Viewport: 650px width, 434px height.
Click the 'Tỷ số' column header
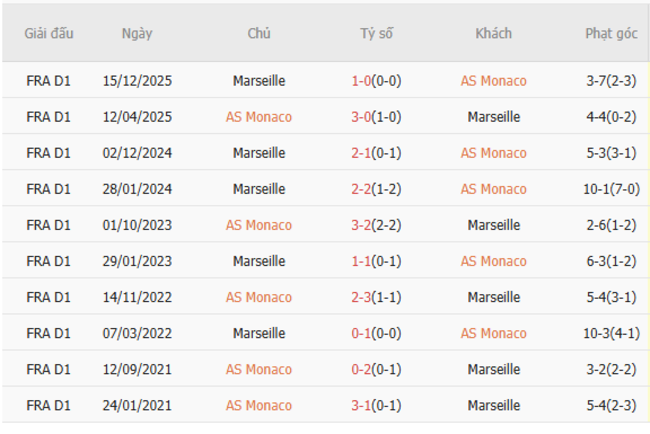tap(376, 33)
